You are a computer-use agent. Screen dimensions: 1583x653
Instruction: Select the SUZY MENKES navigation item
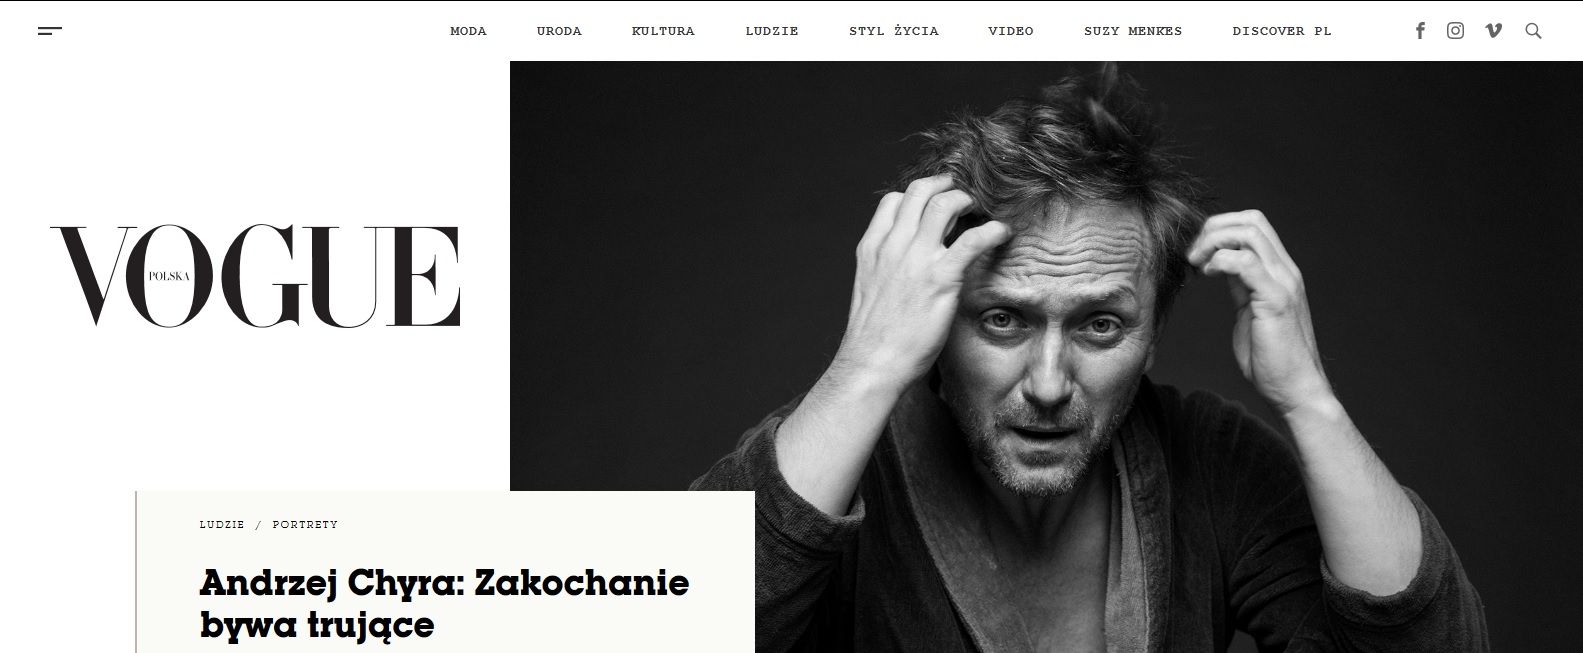click(x=1133, y=31)
